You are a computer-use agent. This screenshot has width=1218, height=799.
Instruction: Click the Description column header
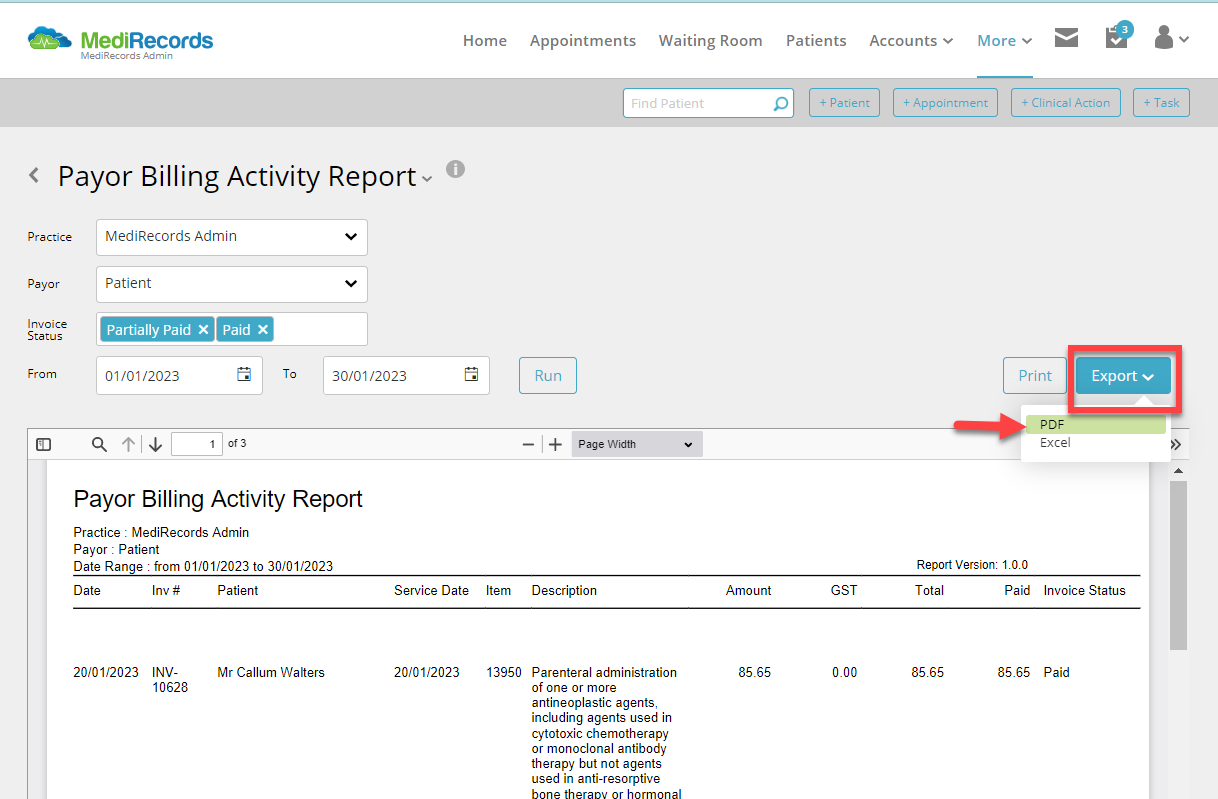(x=564, y=591)
